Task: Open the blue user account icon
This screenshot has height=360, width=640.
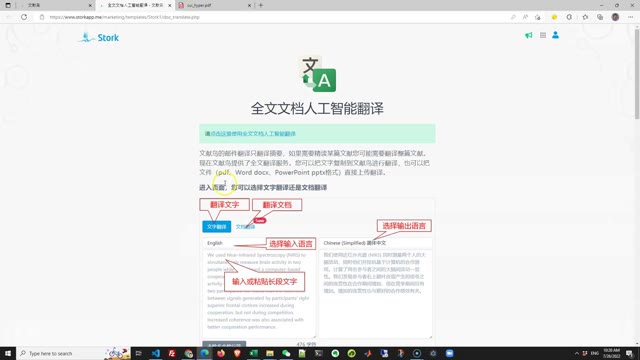Action: coord(556,35)
